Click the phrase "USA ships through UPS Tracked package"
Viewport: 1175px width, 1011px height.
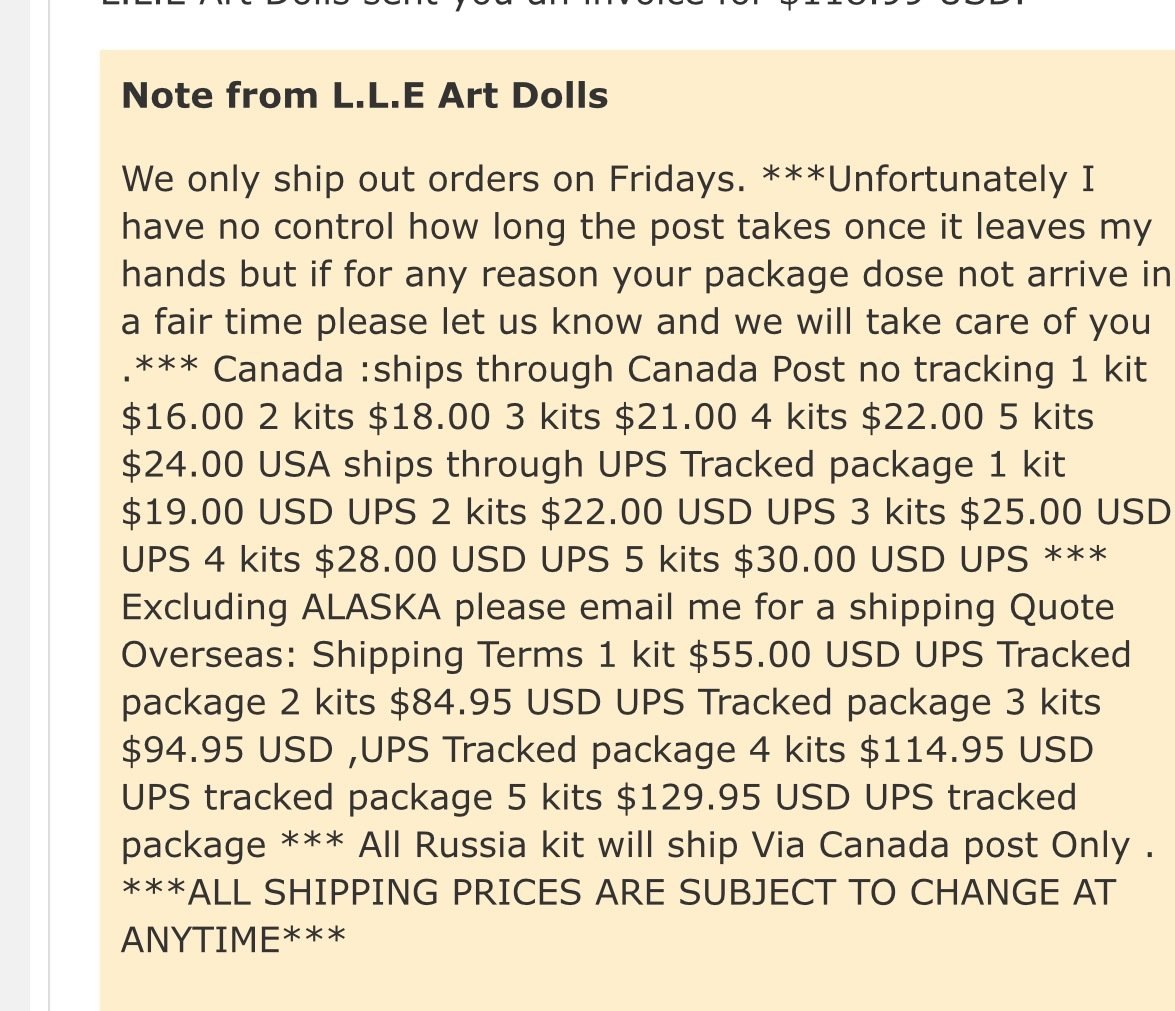point(614,465)
